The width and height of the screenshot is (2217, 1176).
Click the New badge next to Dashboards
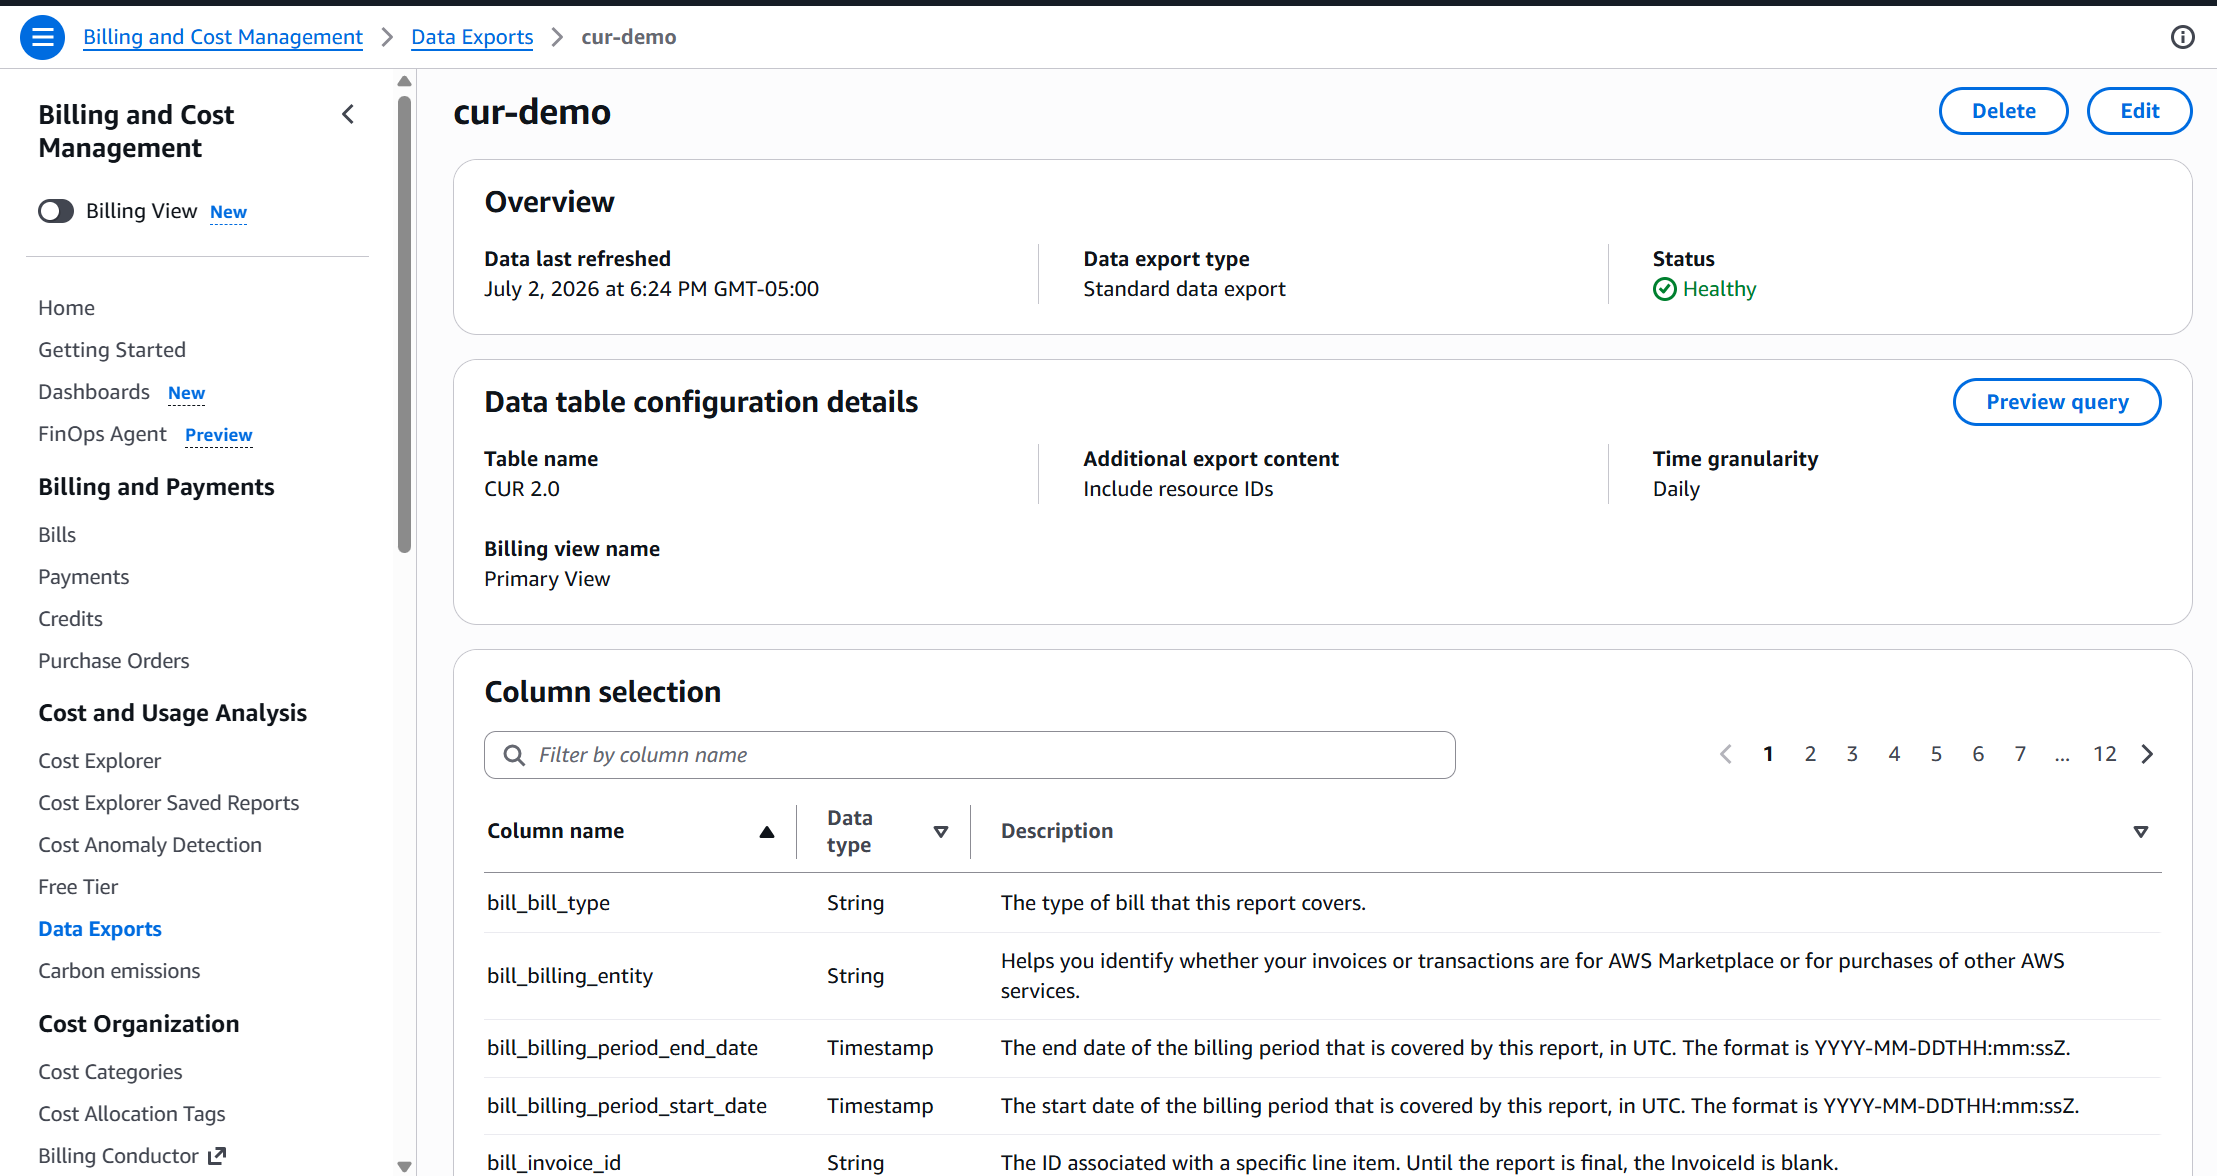click(186, 393)
